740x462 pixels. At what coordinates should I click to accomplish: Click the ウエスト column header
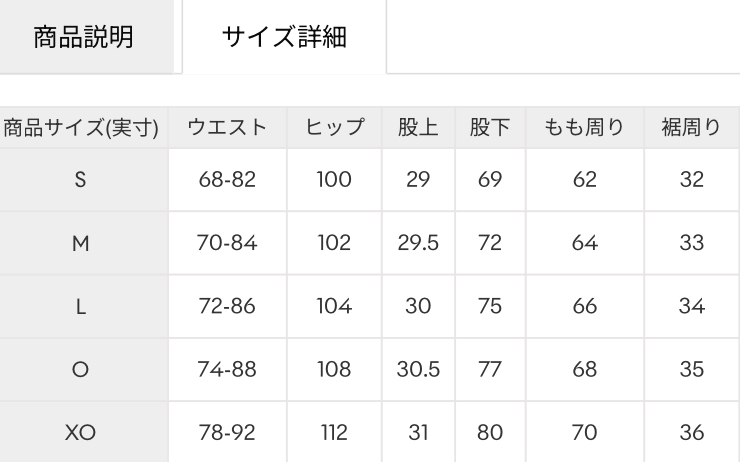228,128
